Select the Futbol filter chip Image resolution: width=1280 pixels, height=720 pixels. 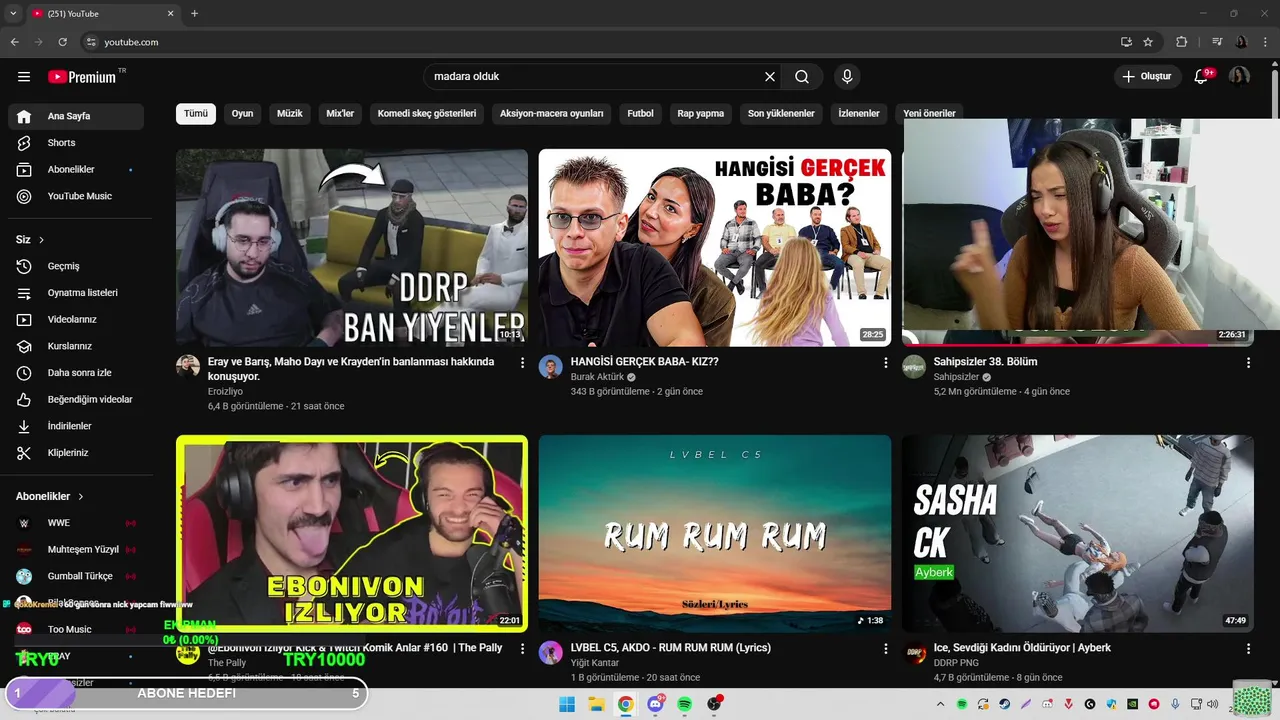[x=641, y=114]
